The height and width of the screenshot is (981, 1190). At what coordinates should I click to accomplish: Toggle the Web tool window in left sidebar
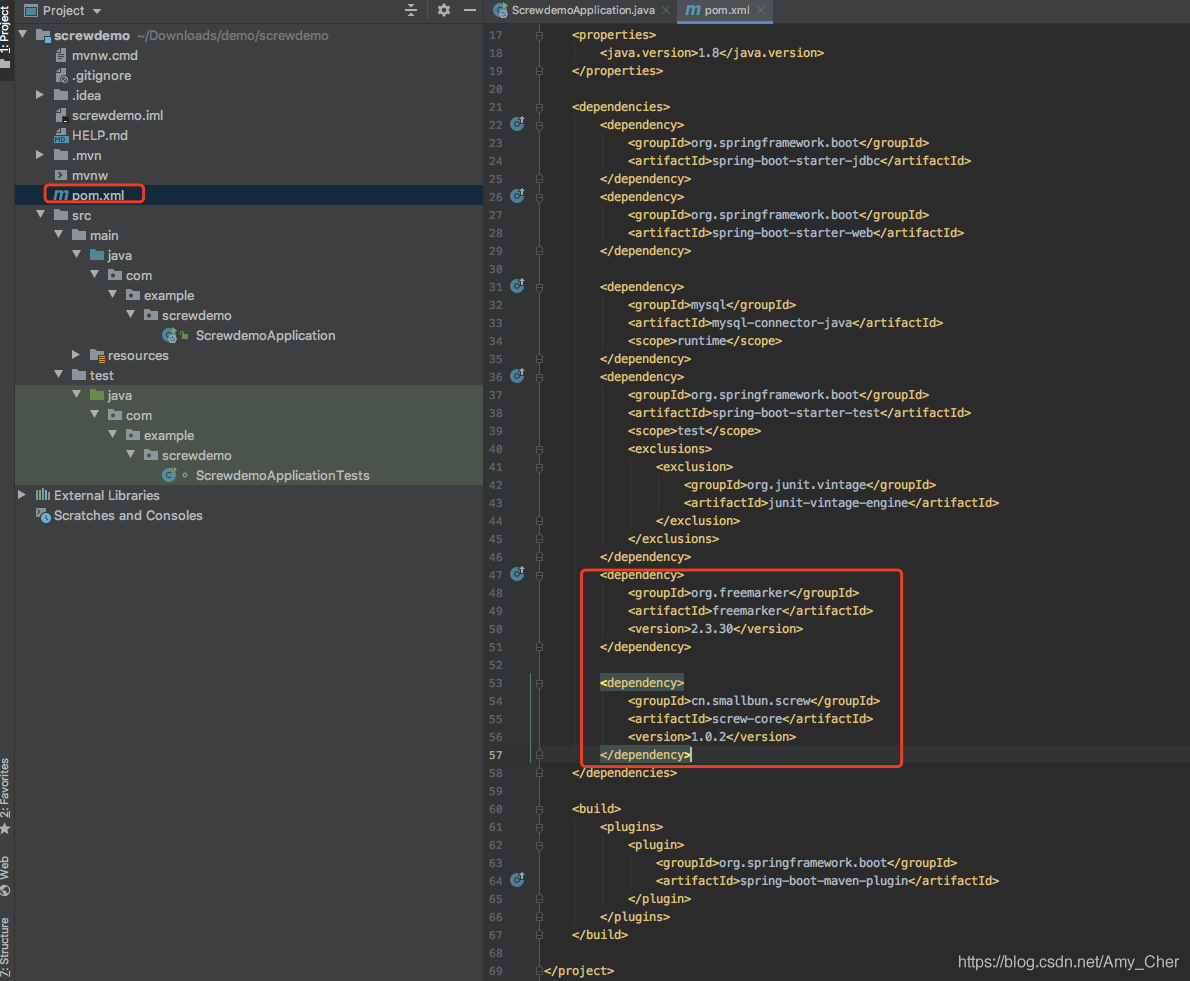coord(6,874)
